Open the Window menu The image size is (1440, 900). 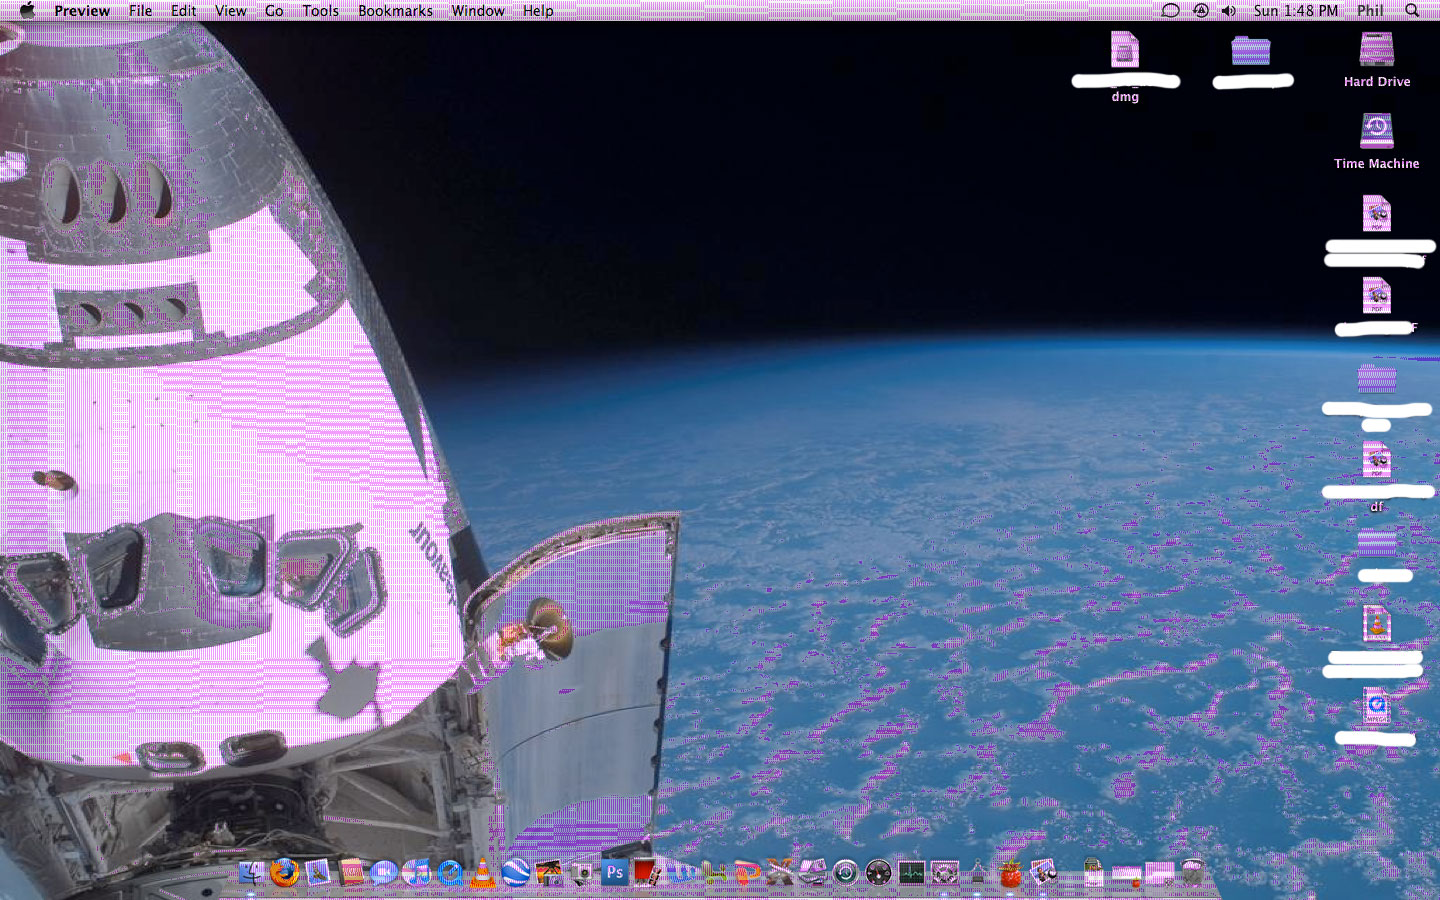pos(478,10)
